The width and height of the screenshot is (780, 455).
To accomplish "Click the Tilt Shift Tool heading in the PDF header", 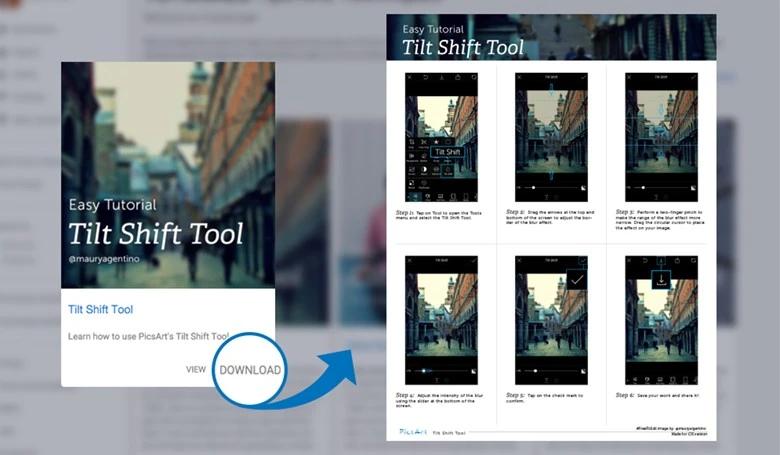I will (x=463, y=48).
